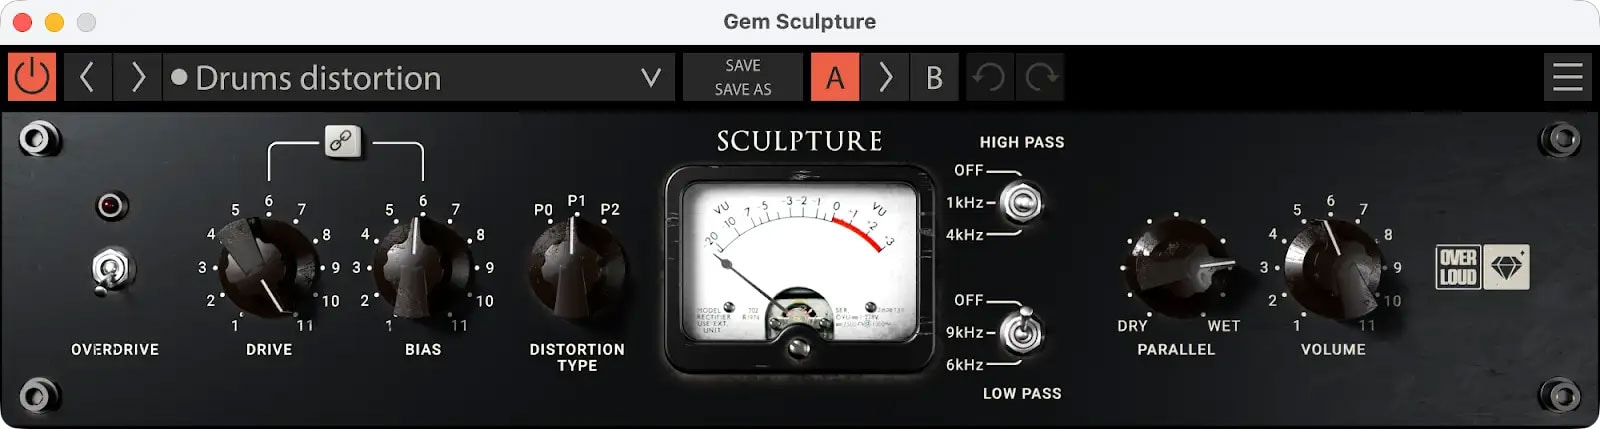Click the Drive knob
Viewport: 1600px width, 429px height.
[x=268, y=267]
